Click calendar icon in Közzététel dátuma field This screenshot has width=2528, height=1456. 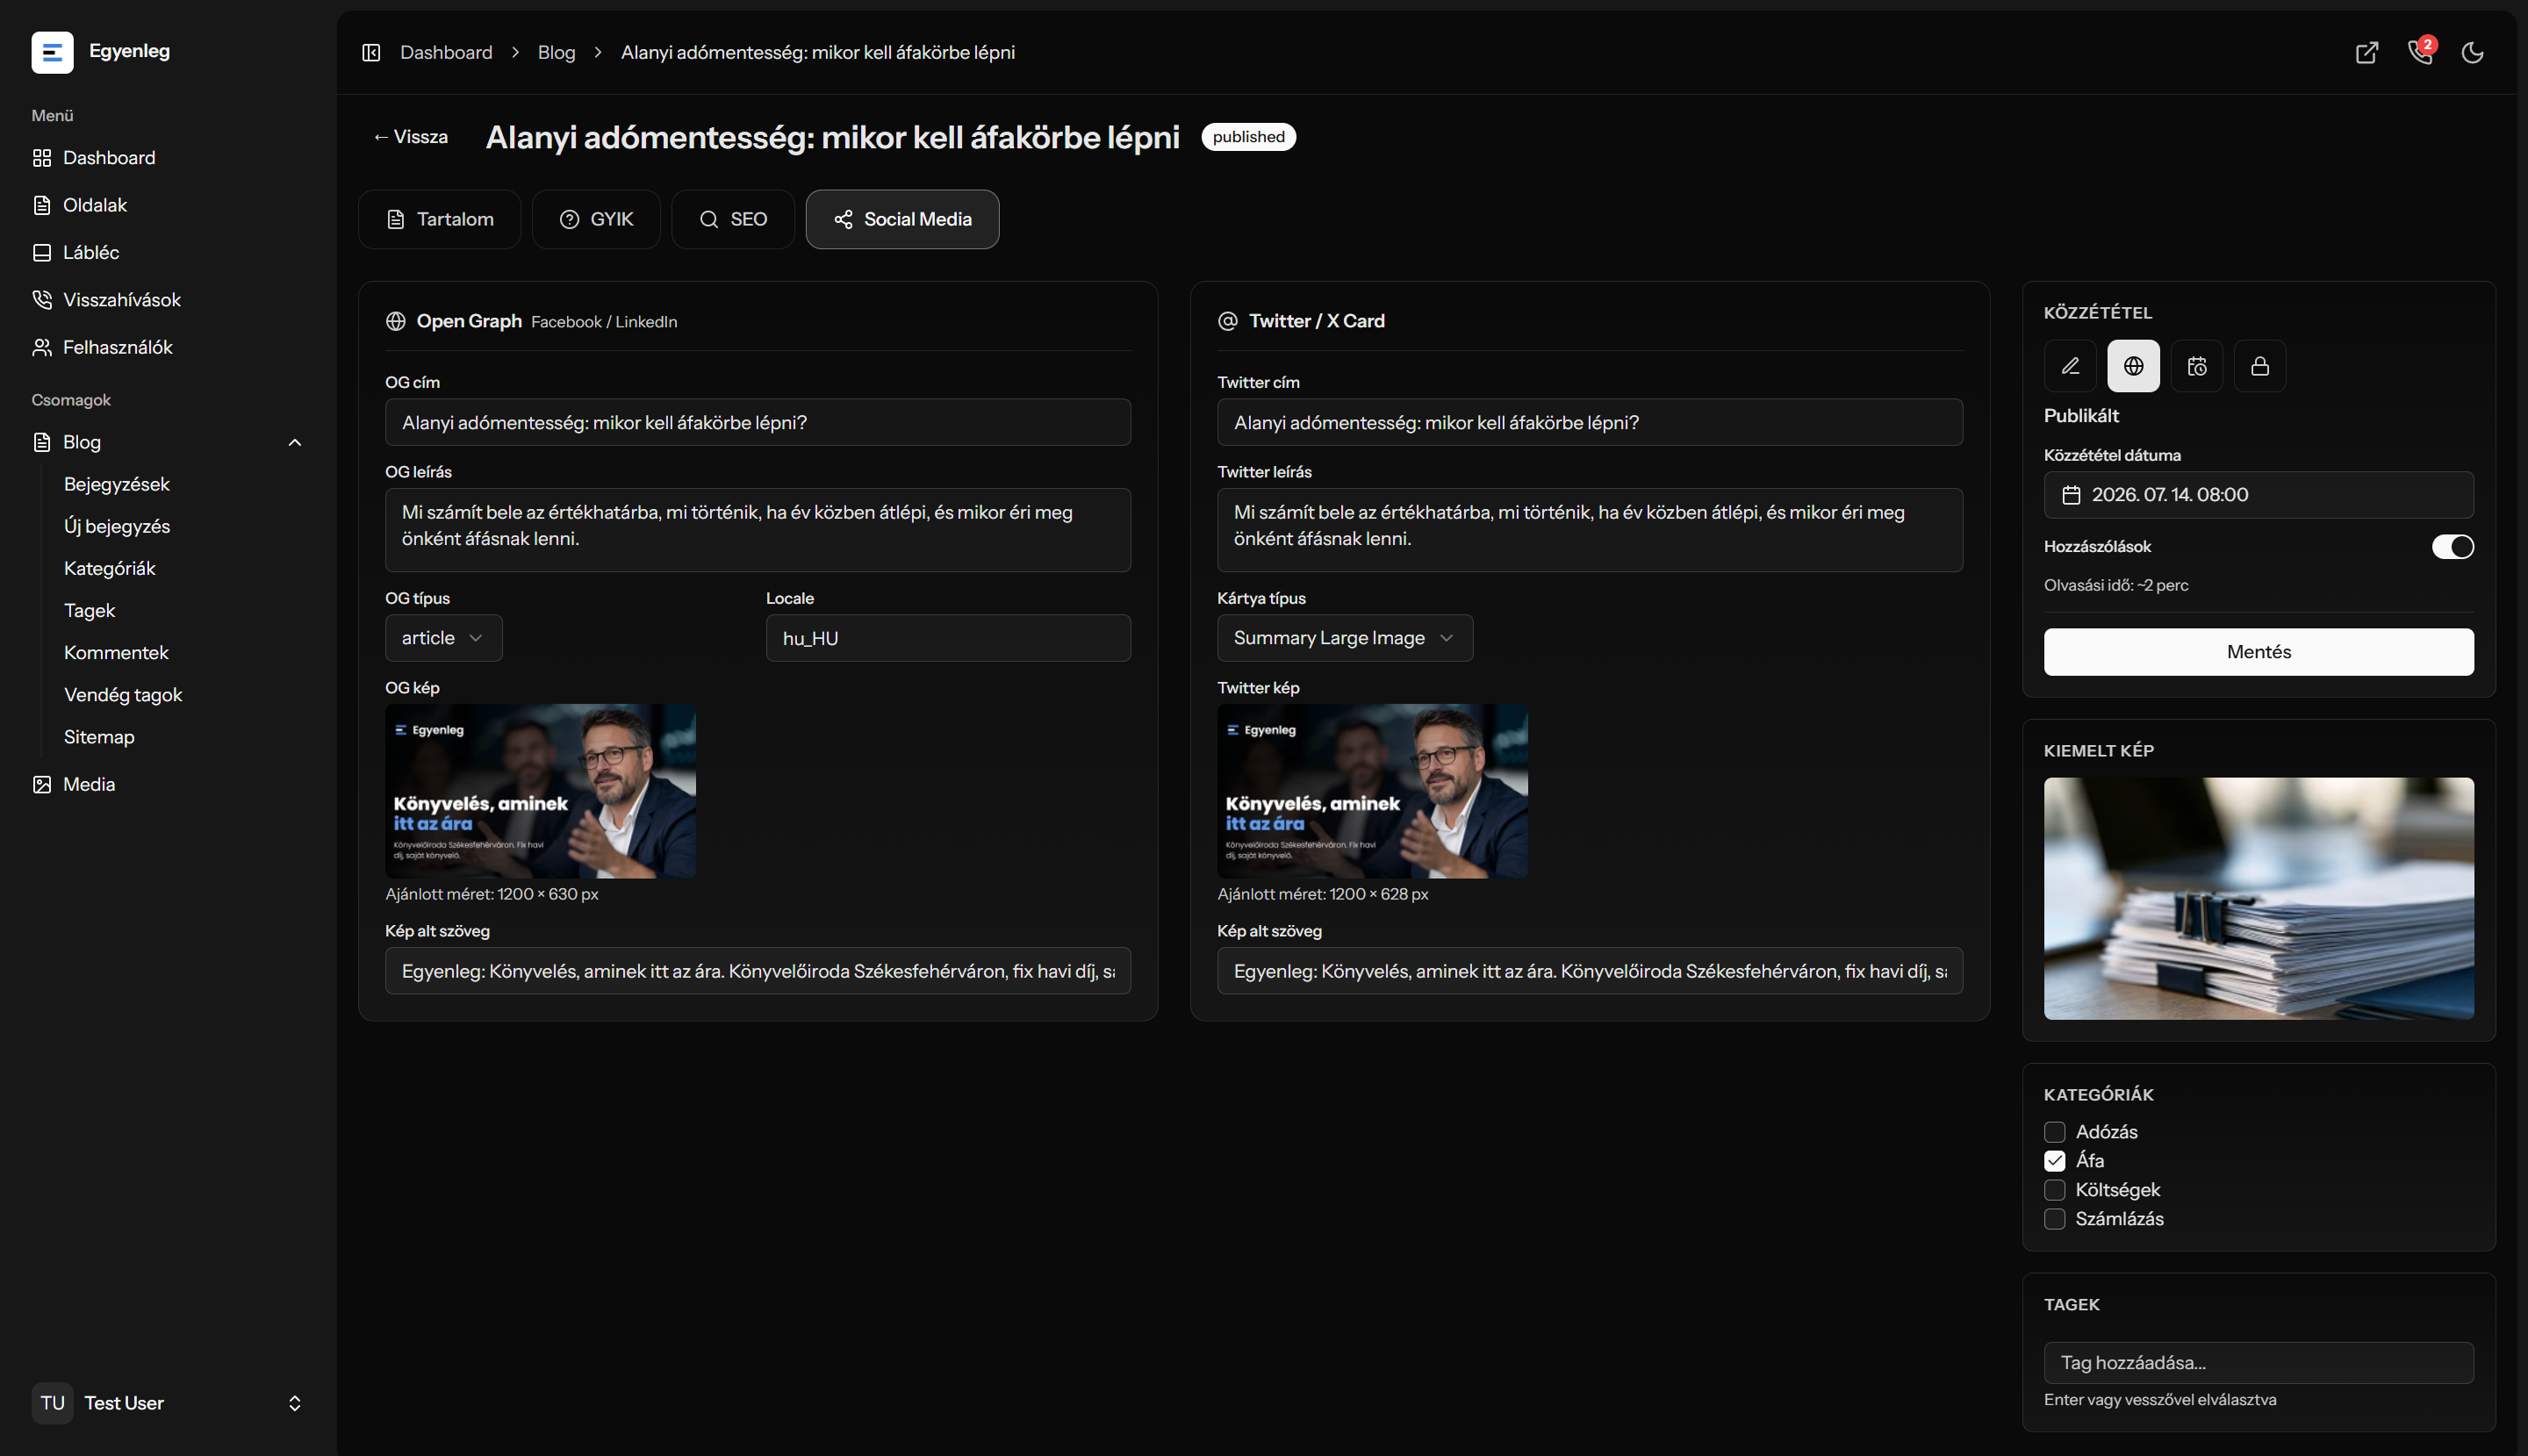pyautogui.click(x=2071, y=495)
